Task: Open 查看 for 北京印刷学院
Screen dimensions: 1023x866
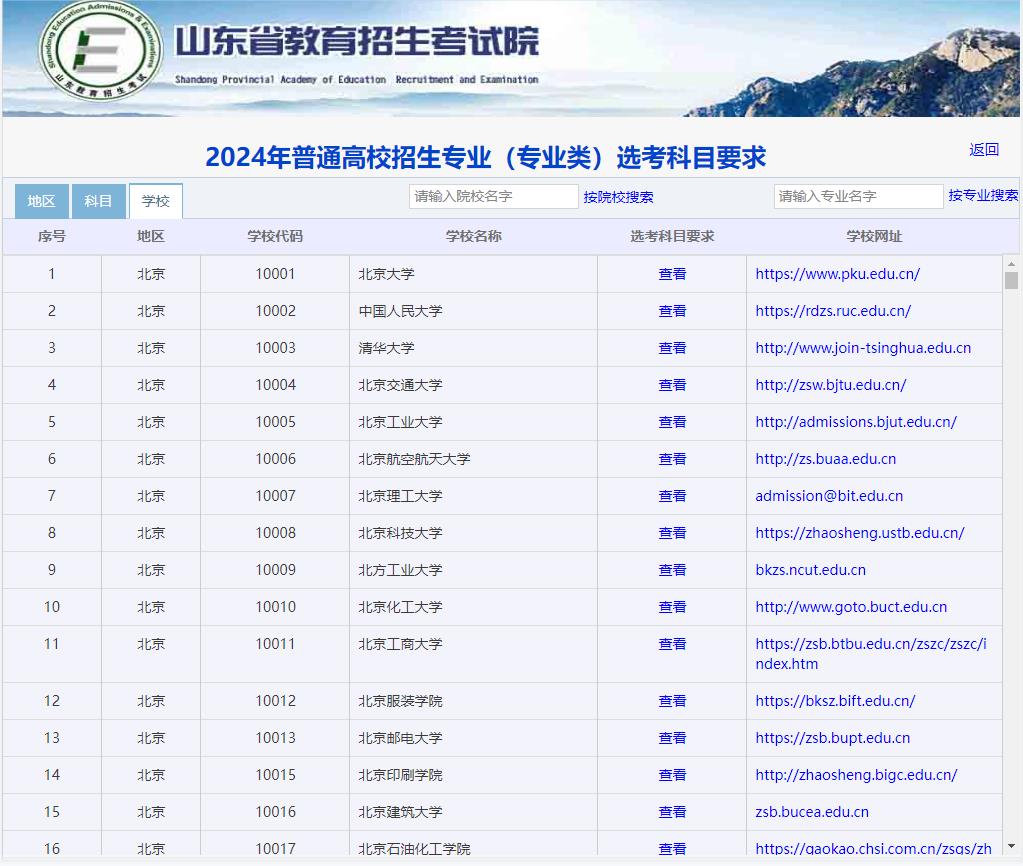Action: [672, 775]
